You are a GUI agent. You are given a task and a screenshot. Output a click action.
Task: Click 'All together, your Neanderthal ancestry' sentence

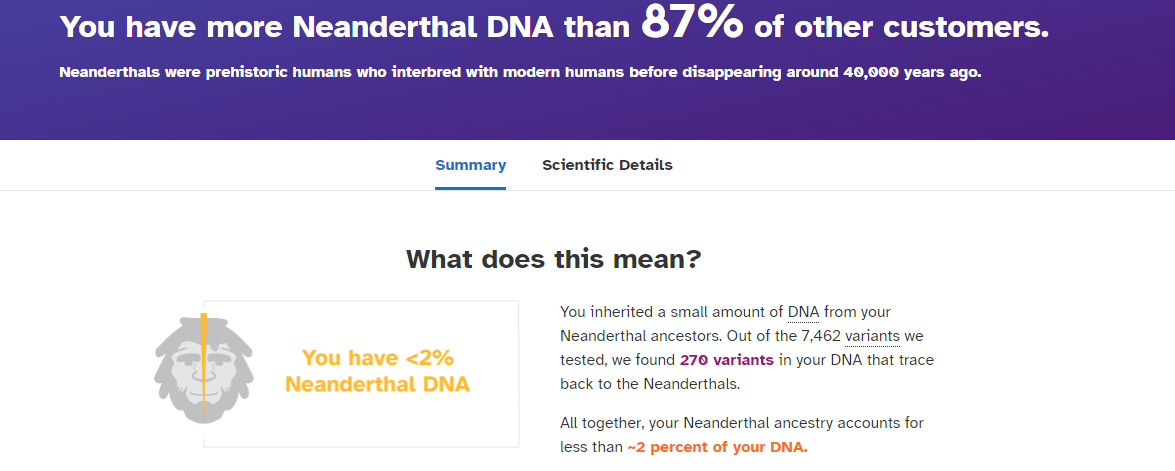742,423
